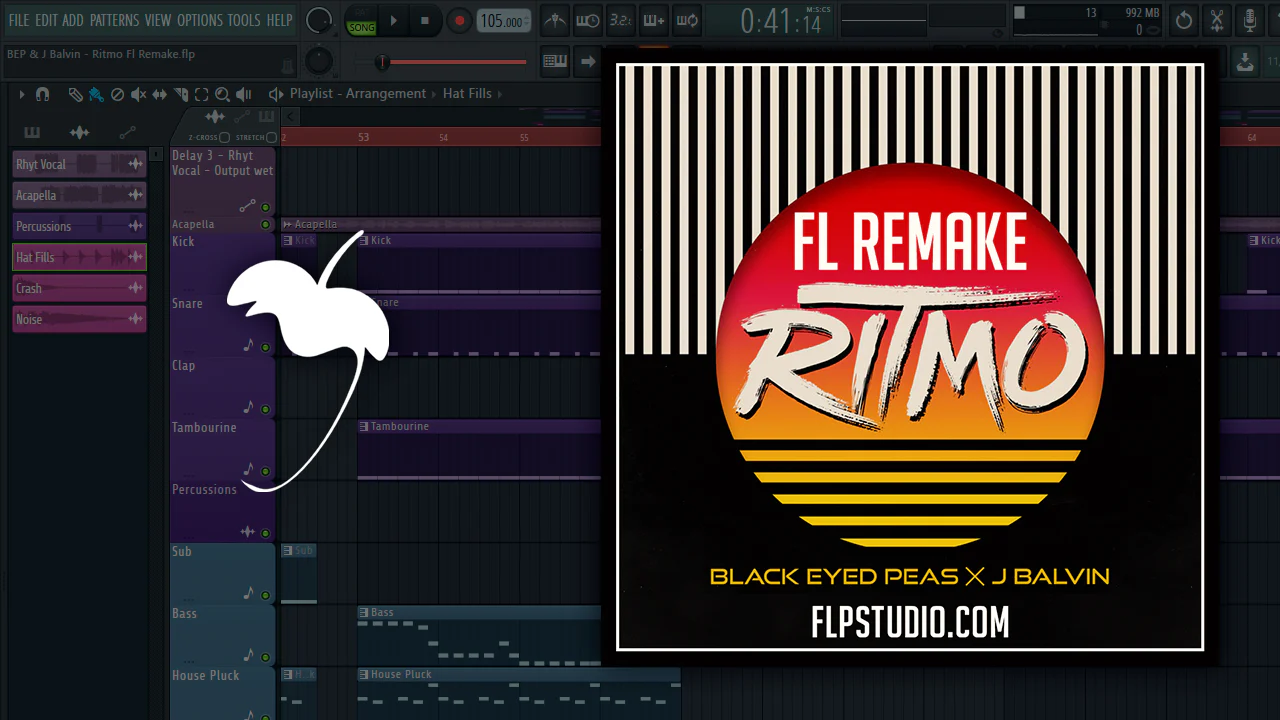
Task: Toggle the magnet snap icon
Action: point(42,94)
